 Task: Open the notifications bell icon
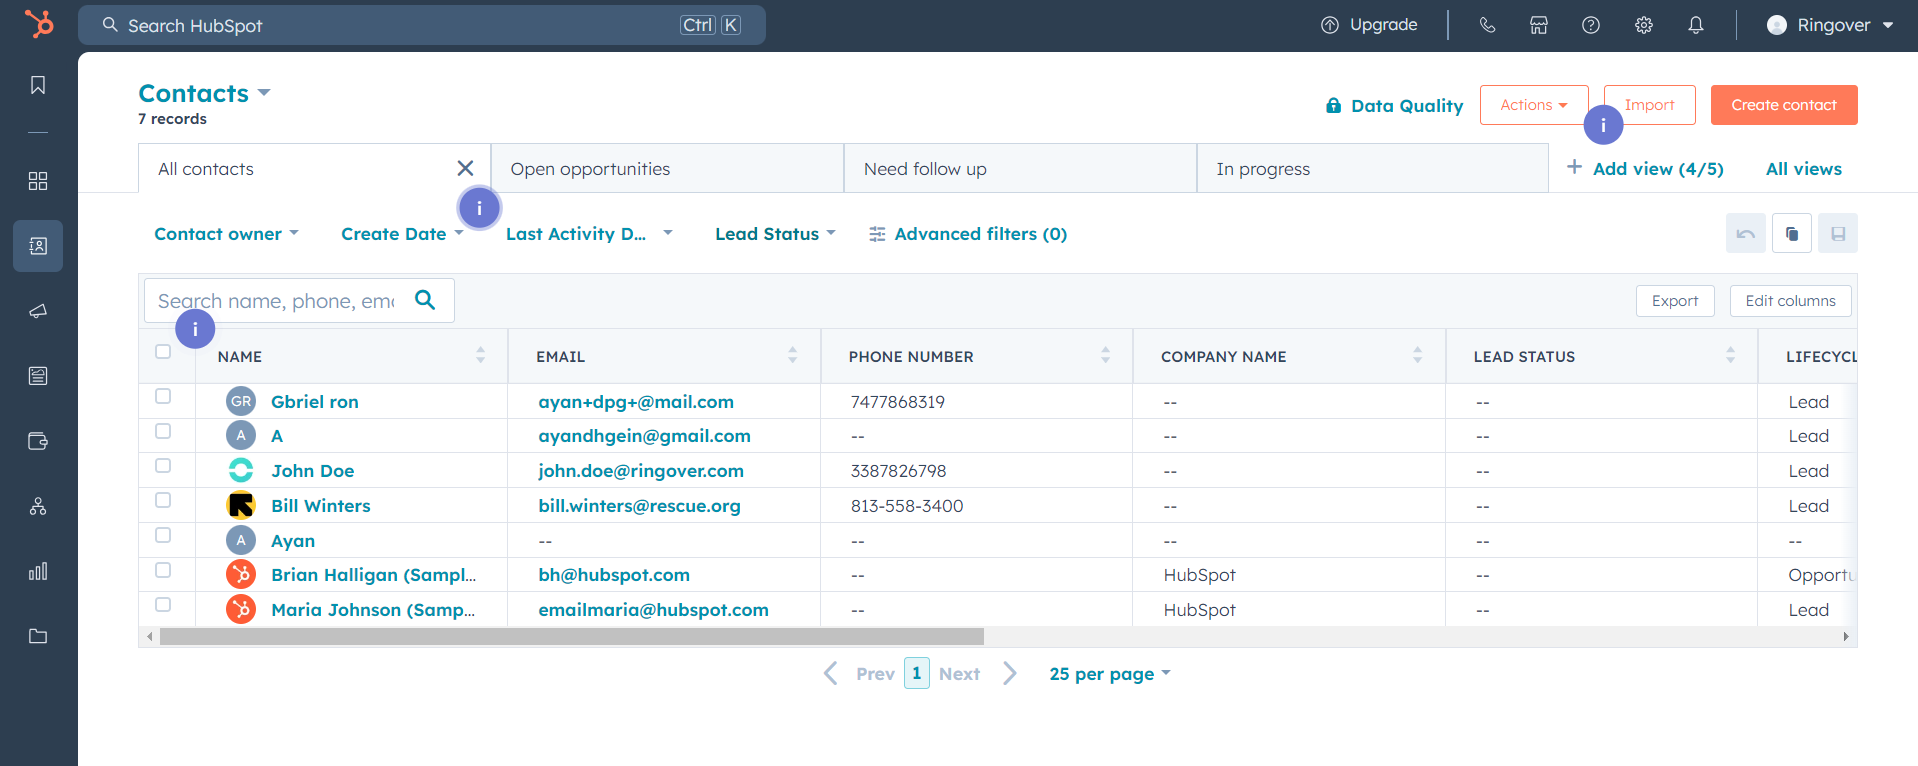pos(1696,25)
